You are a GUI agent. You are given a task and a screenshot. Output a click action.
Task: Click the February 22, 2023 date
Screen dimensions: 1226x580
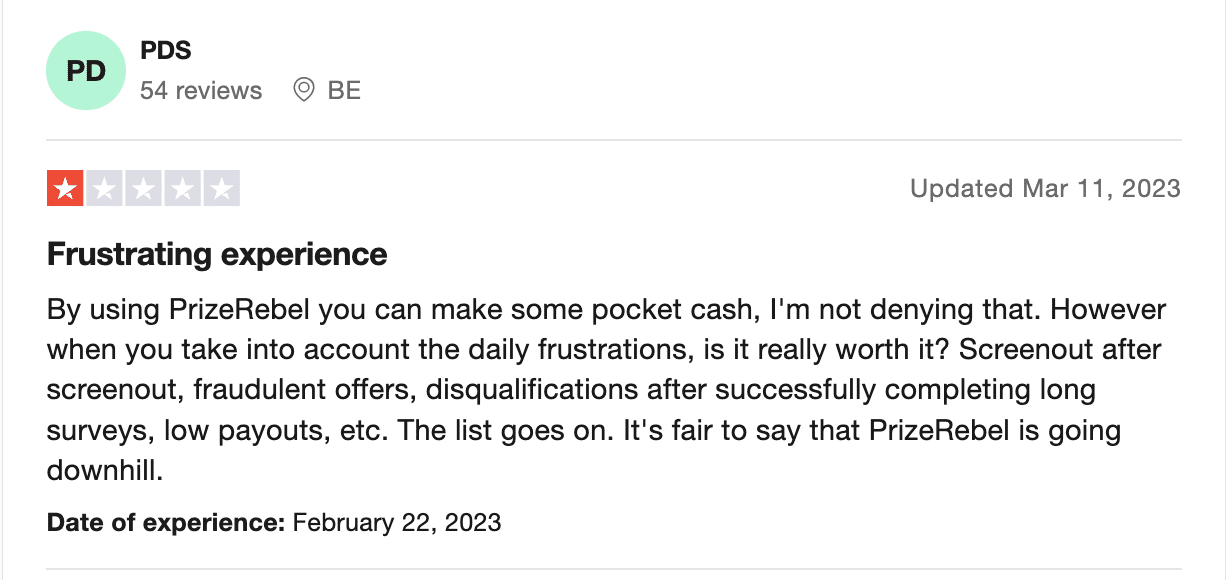tap(397, 522)
